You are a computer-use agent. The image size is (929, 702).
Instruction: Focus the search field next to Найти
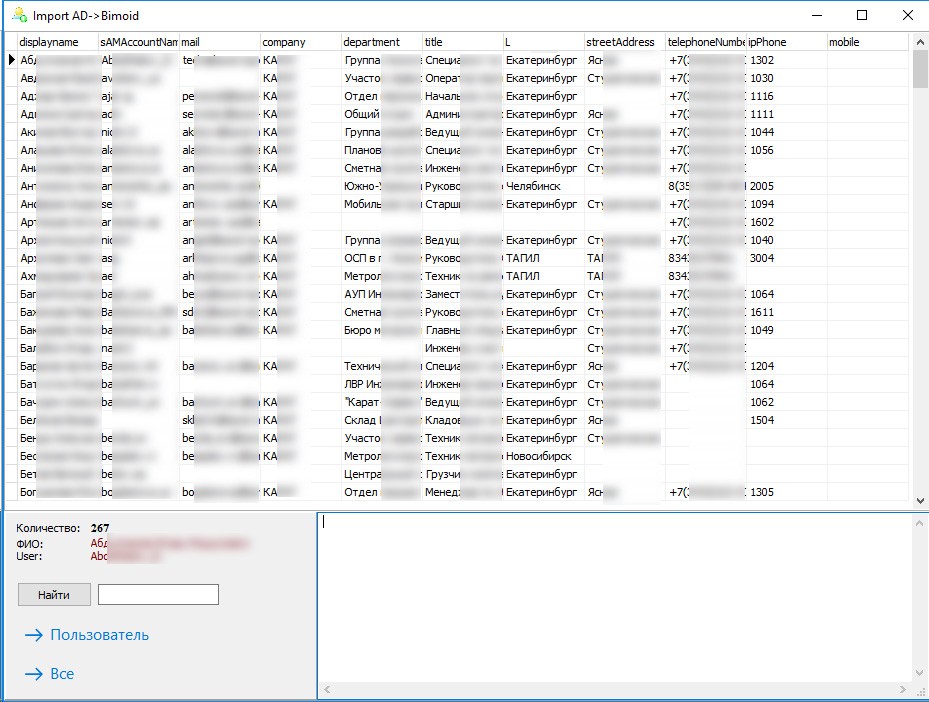tap(158, 595)
